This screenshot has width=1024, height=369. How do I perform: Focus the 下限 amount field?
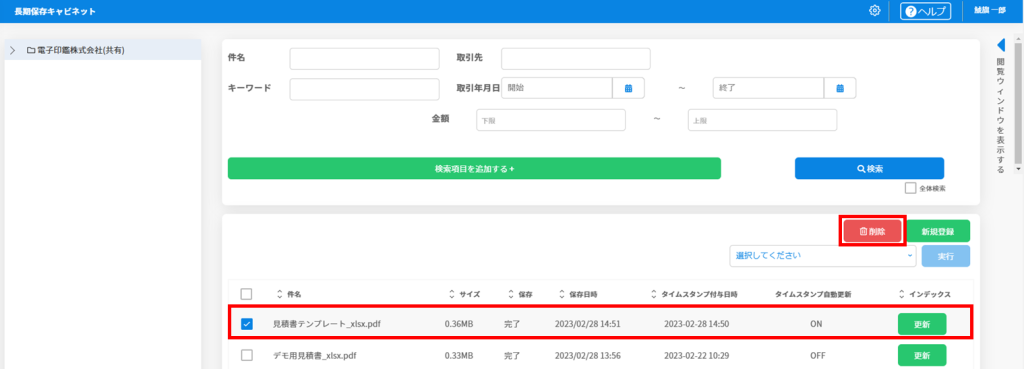pyautogui.click(x=551, y=120)
